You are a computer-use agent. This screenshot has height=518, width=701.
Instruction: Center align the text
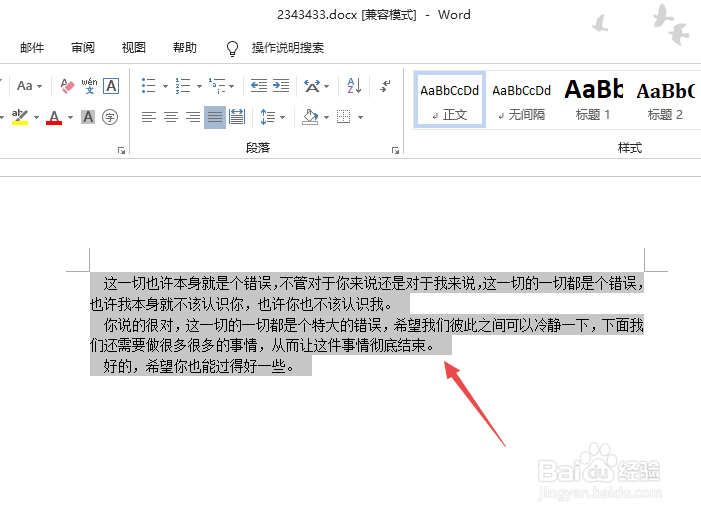click(171, 118)
